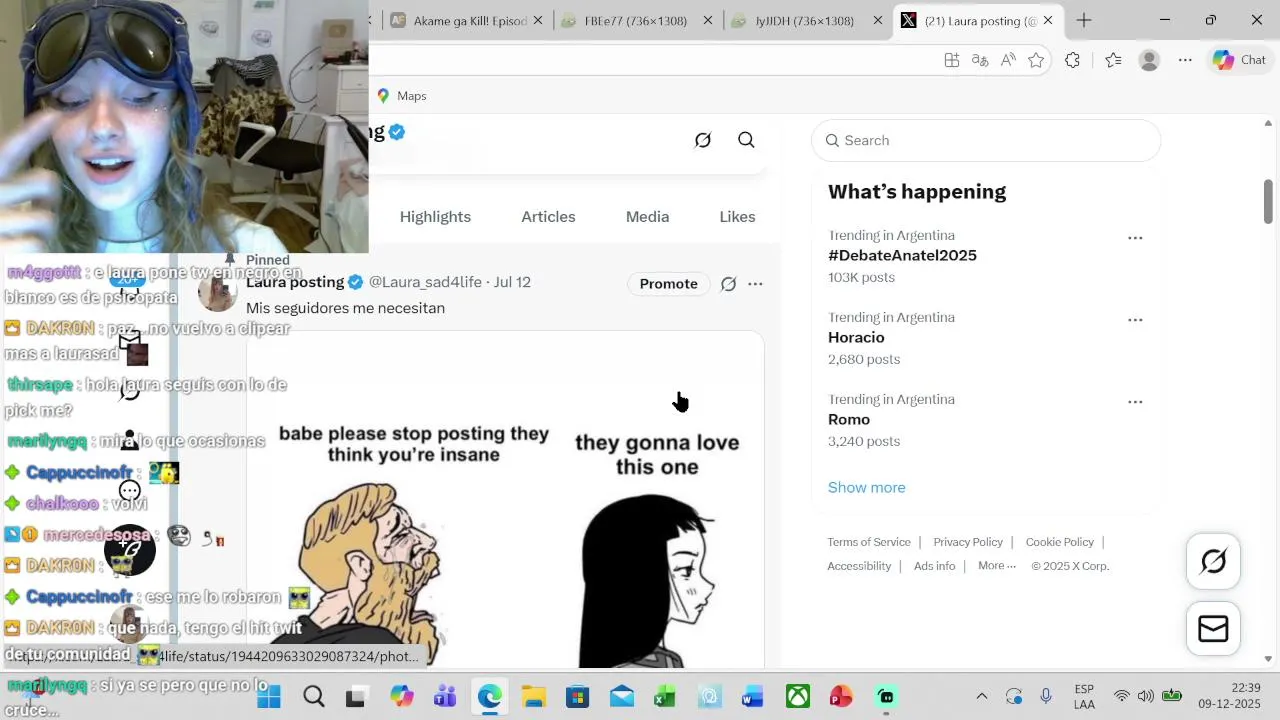1280x720 pixels.
Task: Open more options for #DebateAnatel2025 trend
Action: [x=1135, y=238]
